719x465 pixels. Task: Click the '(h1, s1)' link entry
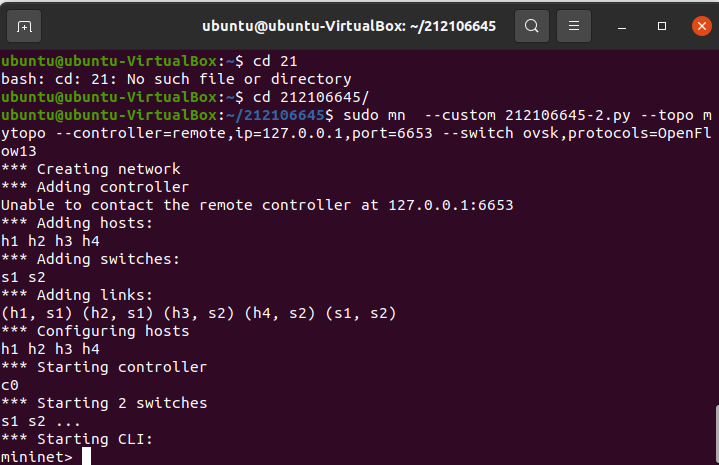pos(37,313)
